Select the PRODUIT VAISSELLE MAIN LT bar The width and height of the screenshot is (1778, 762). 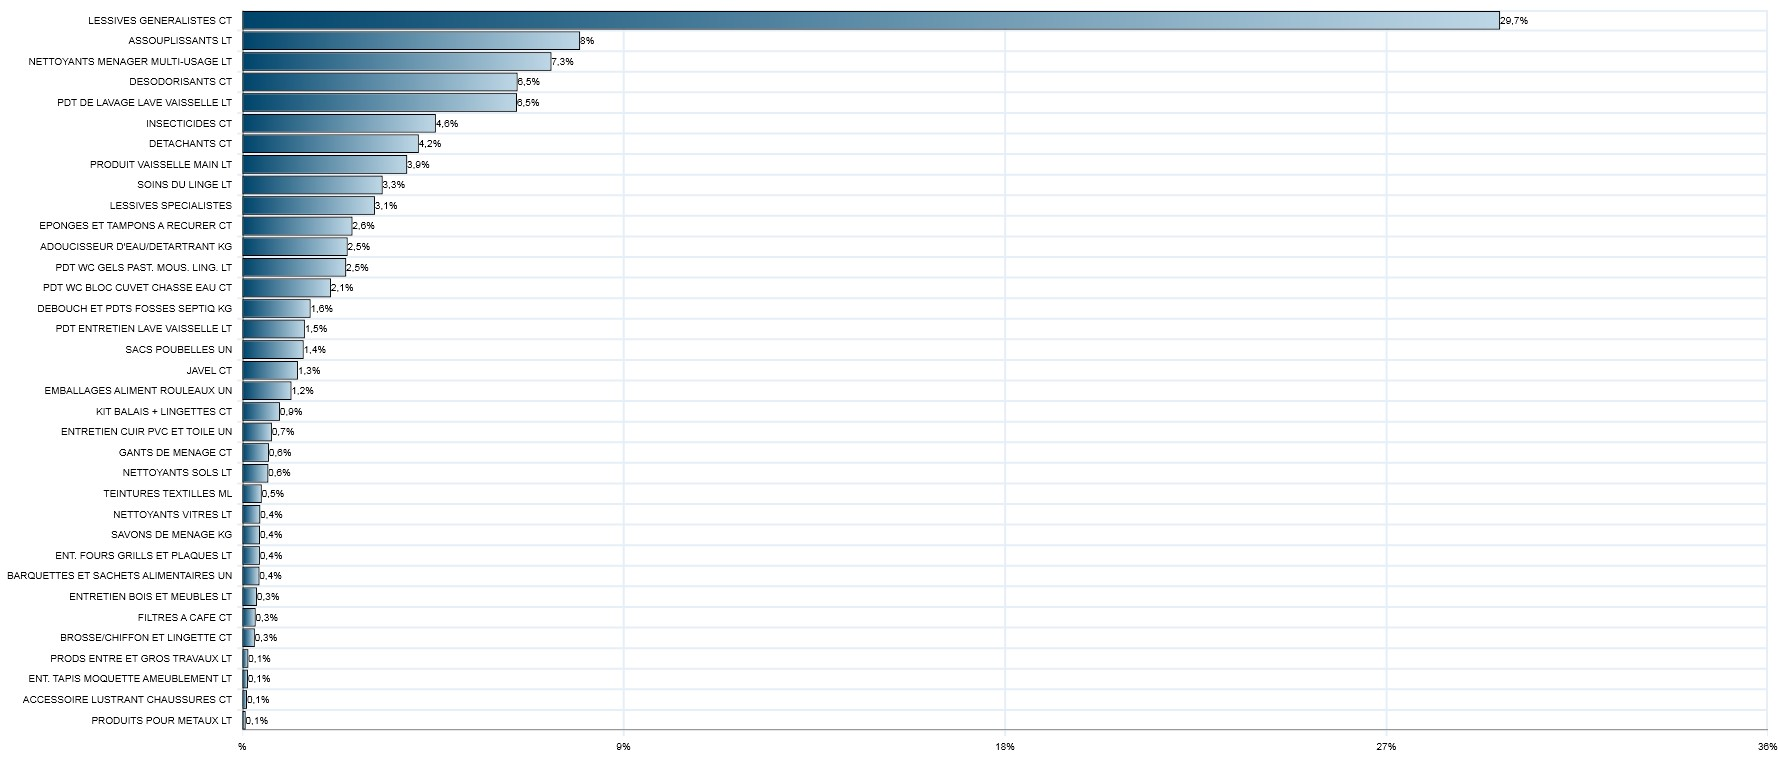click(324, 164)
